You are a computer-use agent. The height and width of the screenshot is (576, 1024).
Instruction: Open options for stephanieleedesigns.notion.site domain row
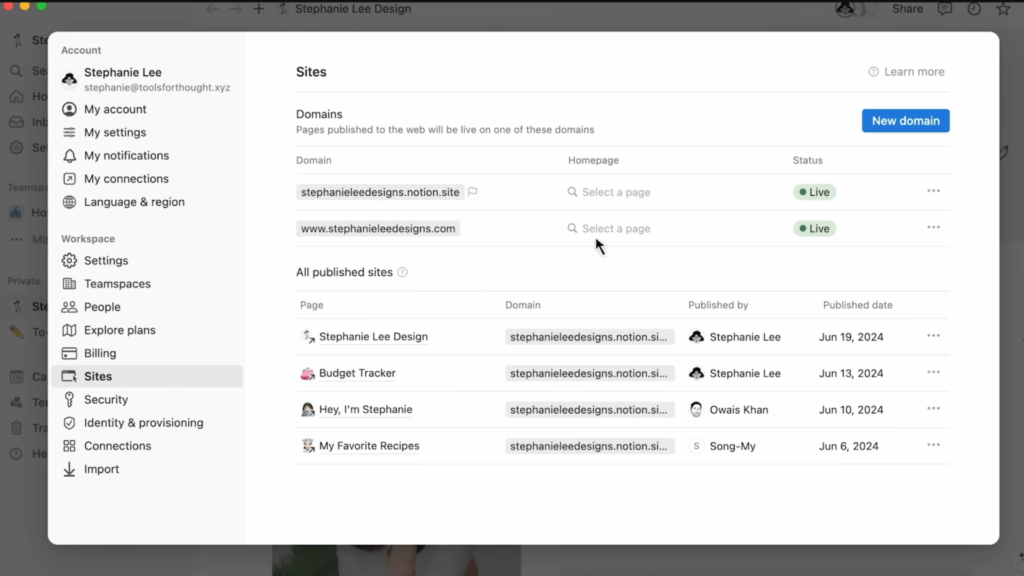coord(933,191)
